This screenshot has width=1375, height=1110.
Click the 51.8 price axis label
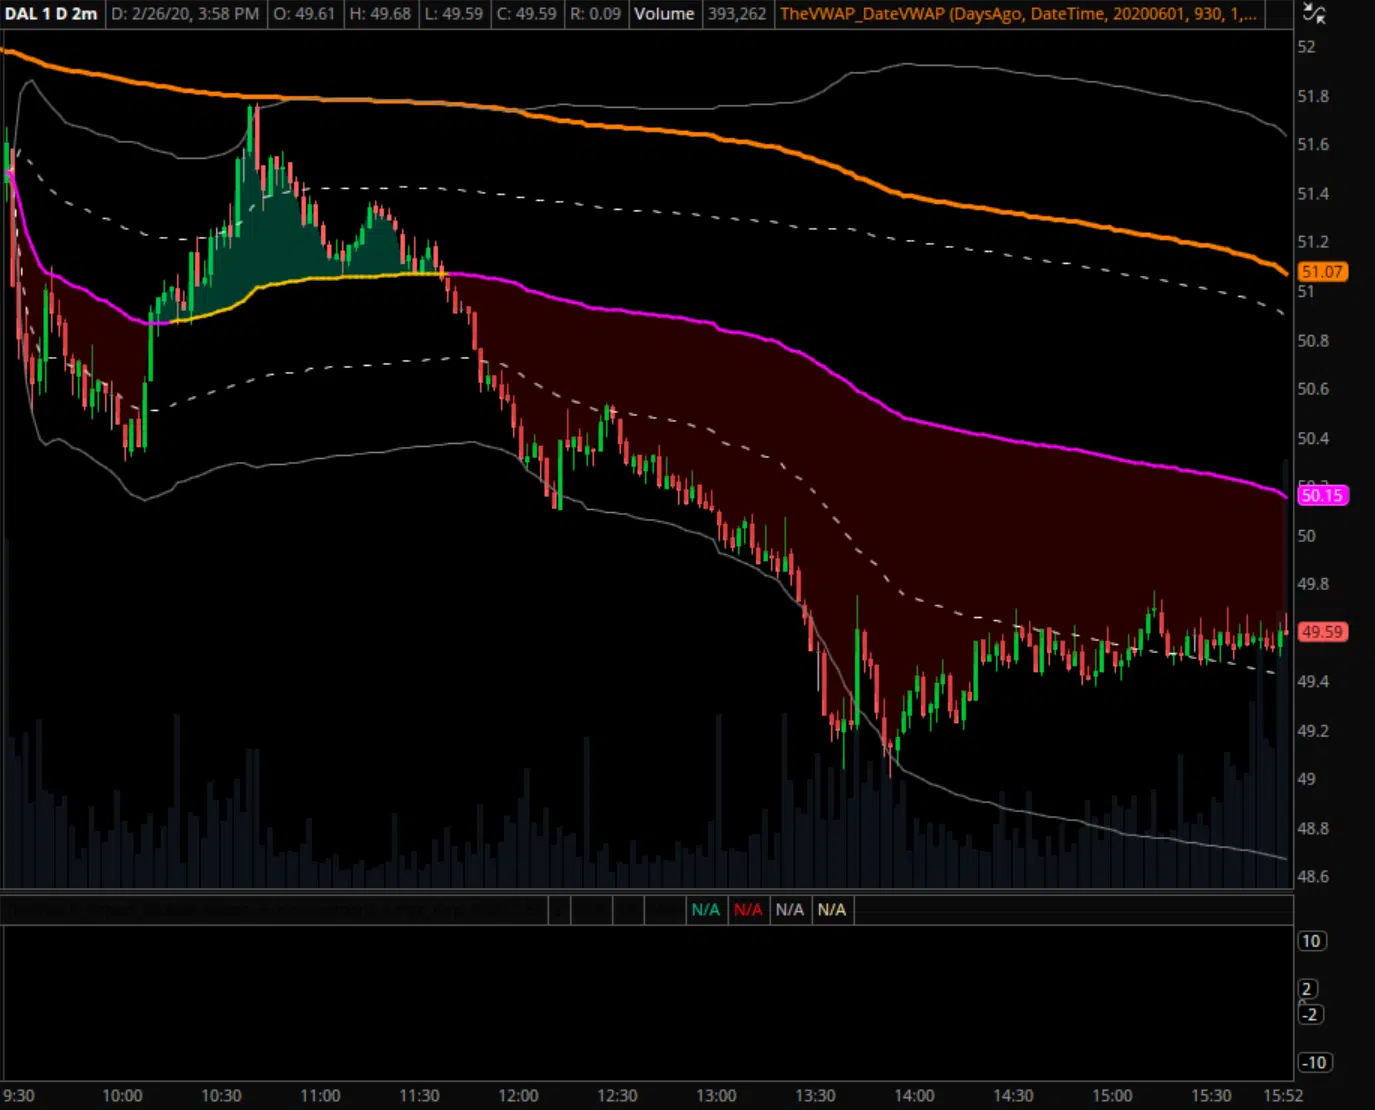1313,96
